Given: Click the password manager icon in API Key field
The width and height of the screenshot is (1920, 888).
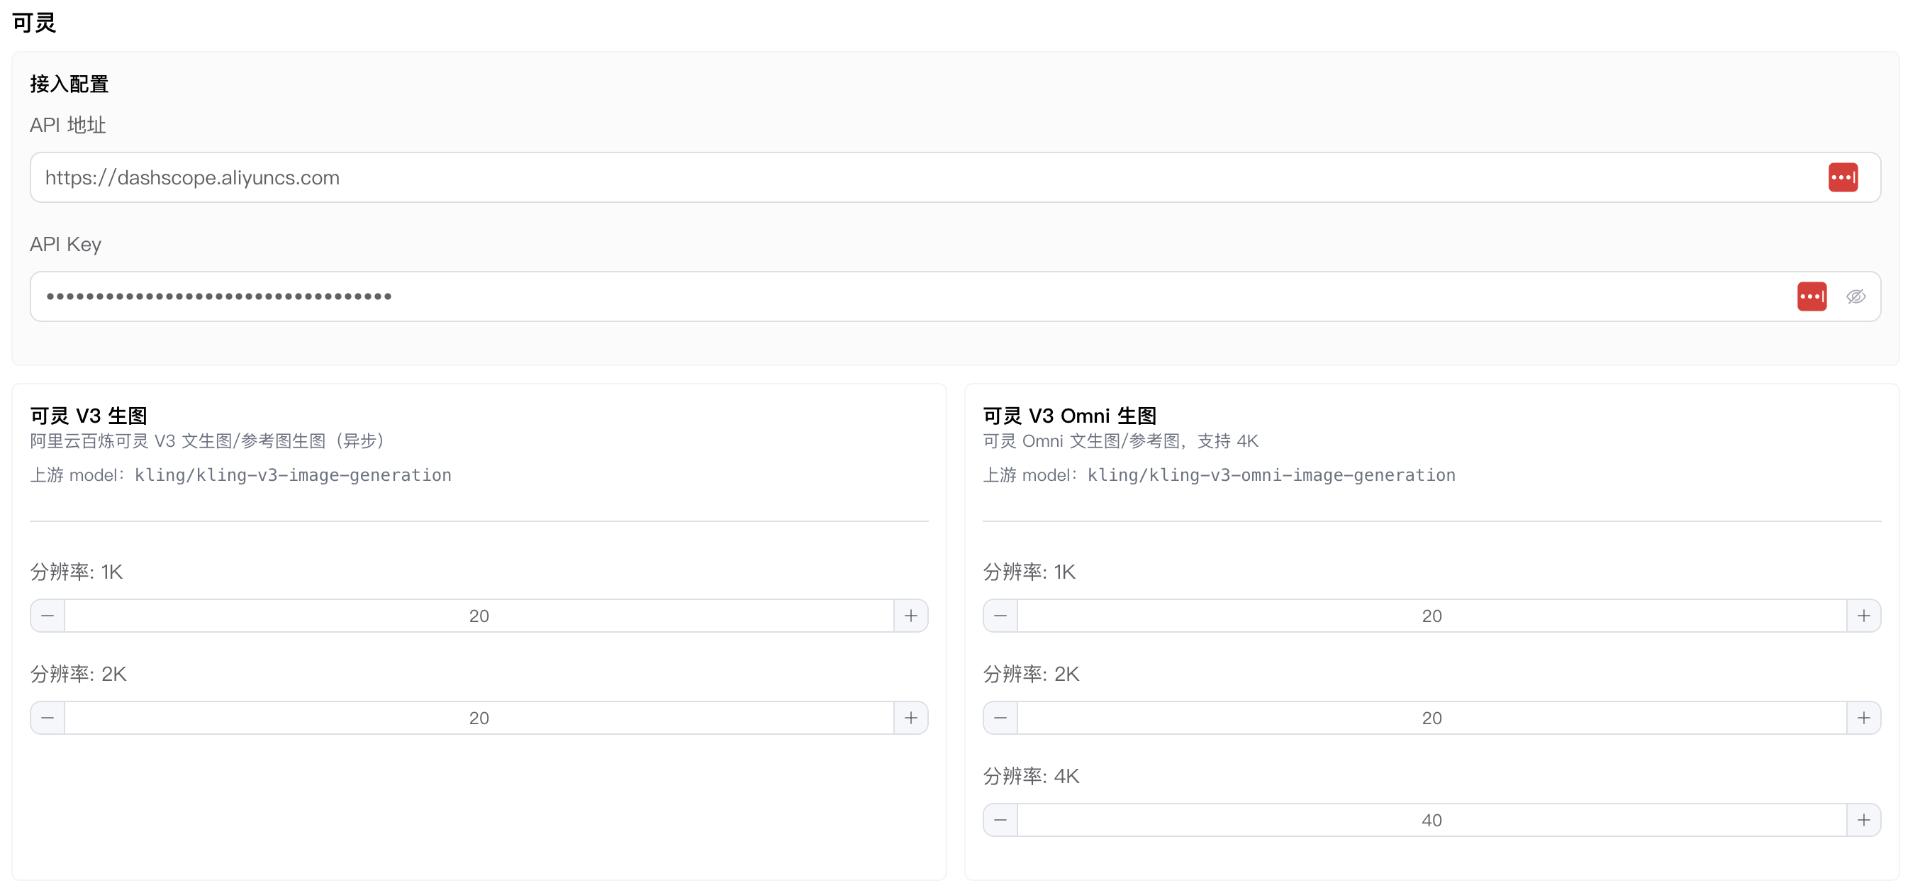Looking at the screenshot, I should click(1811, 296).
